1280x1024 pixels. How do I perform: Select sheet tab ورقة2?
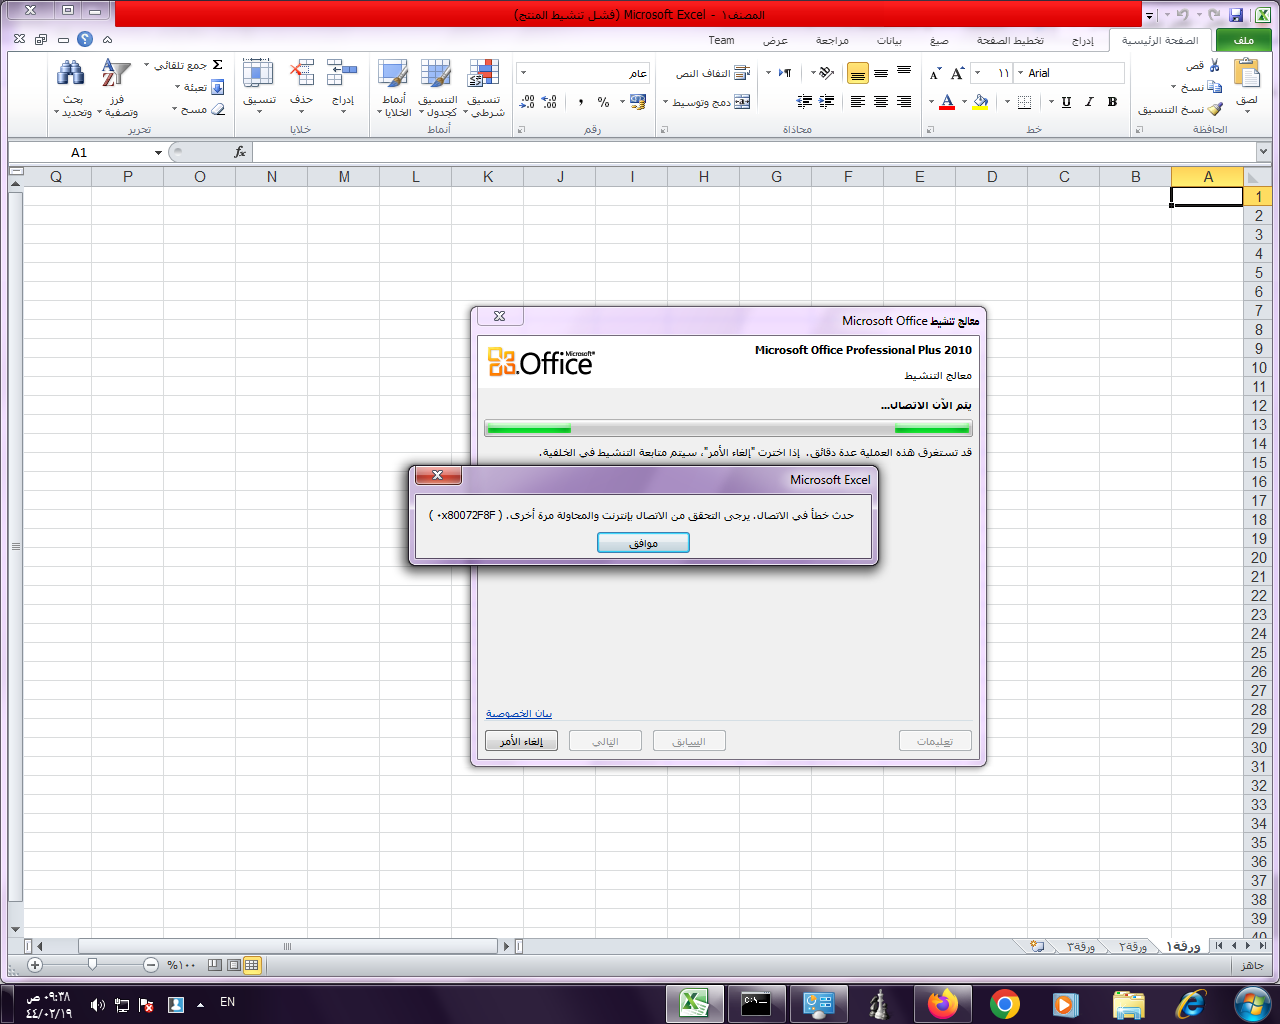pyautogui.click(x=1132, y=946)
